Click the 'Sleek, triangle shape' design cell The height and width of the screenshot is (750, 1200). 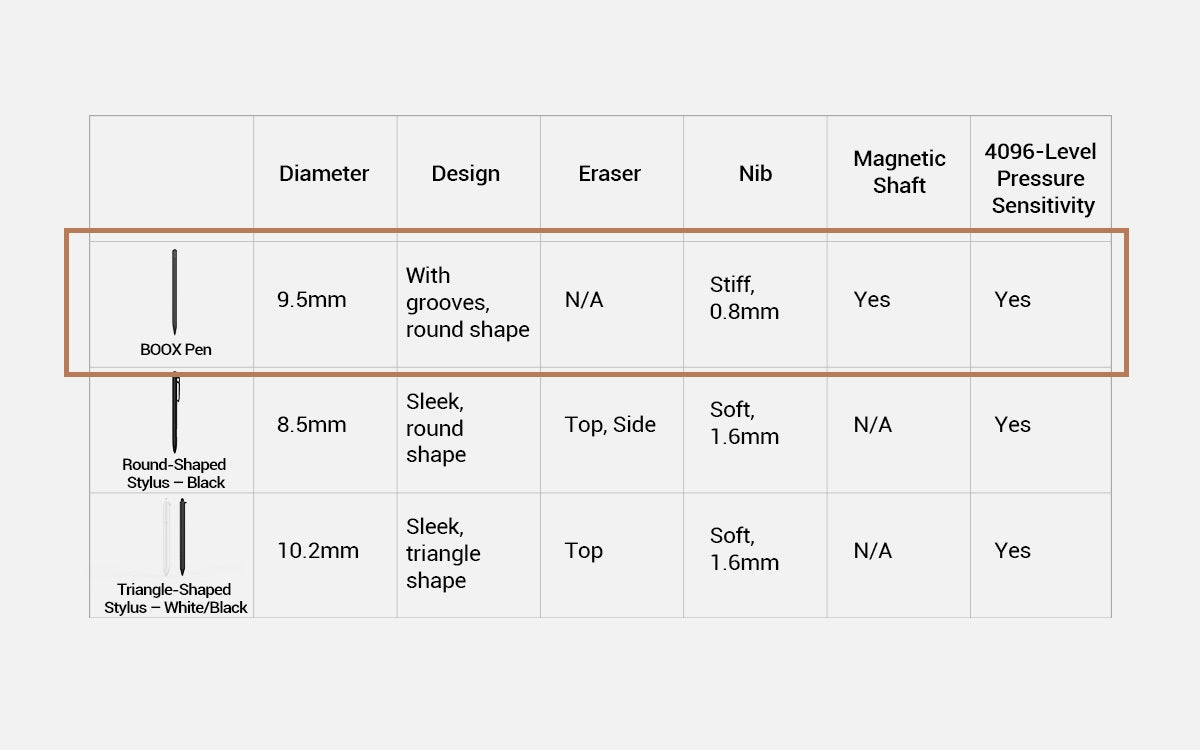443,553
